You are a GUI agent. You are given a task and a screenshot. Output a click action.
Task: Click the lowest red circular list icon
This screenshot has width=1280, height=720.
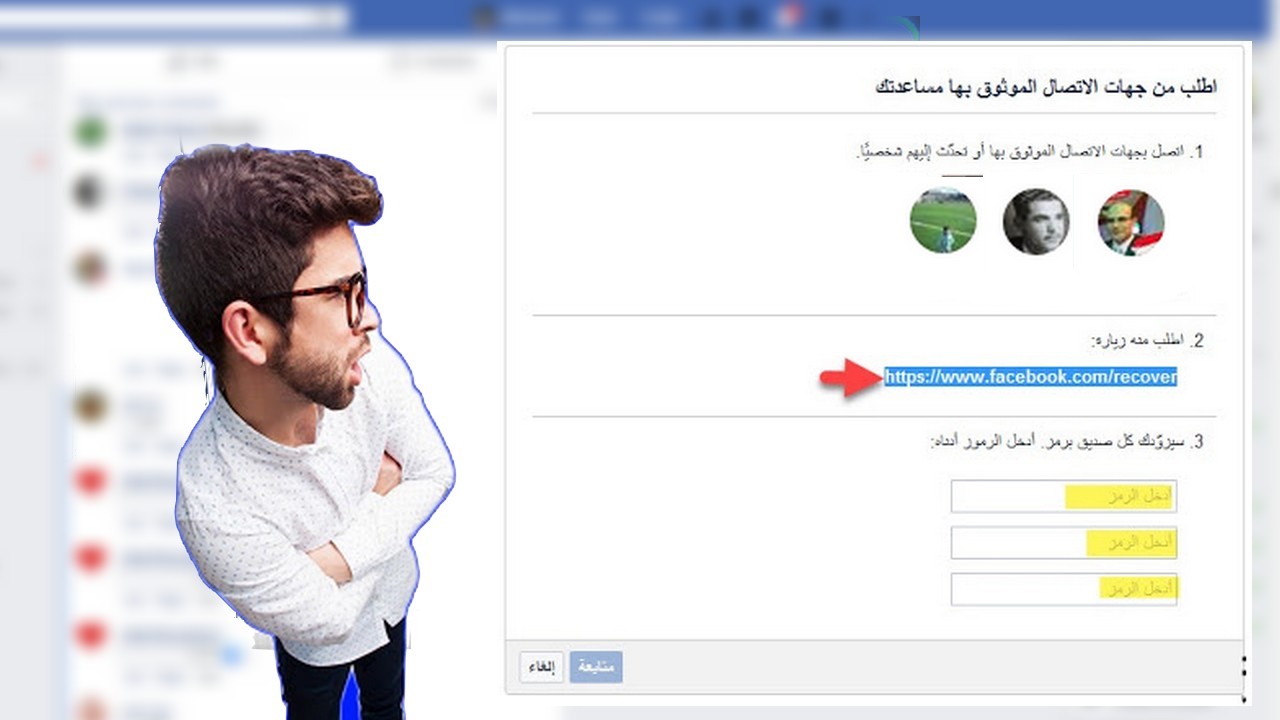coord(91,634)
